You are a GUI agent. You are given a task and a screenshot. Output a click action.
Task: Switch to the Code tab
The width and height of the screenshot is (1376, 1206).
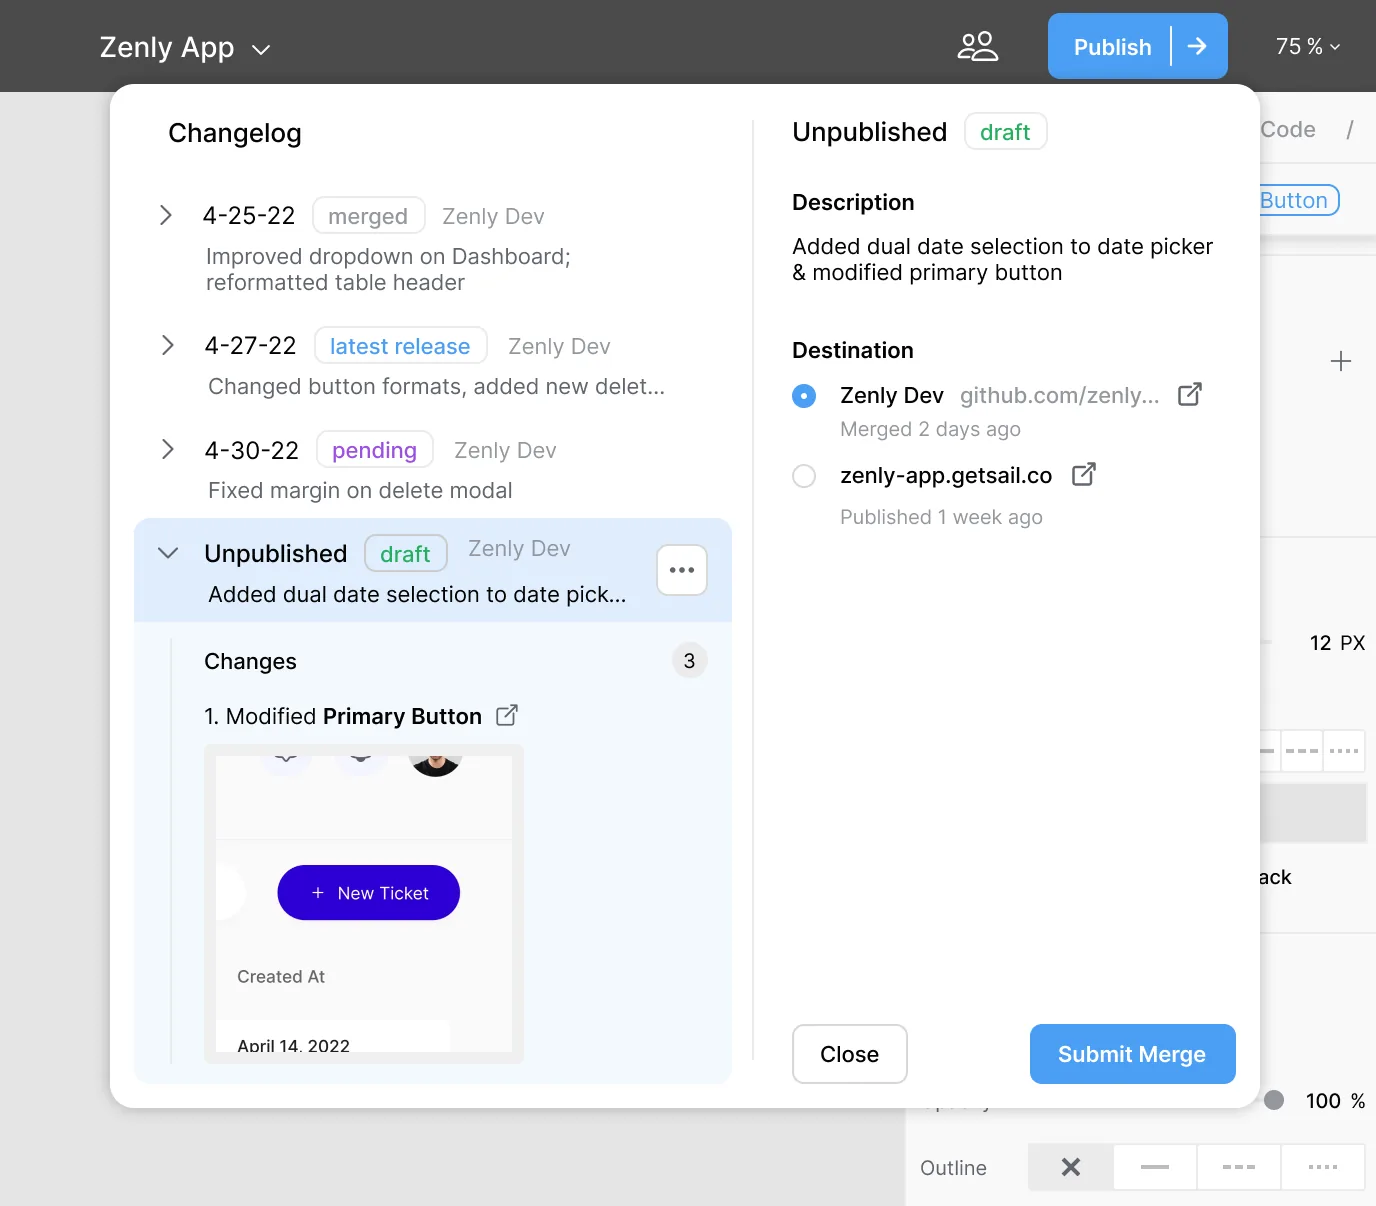pos(1288,129)
